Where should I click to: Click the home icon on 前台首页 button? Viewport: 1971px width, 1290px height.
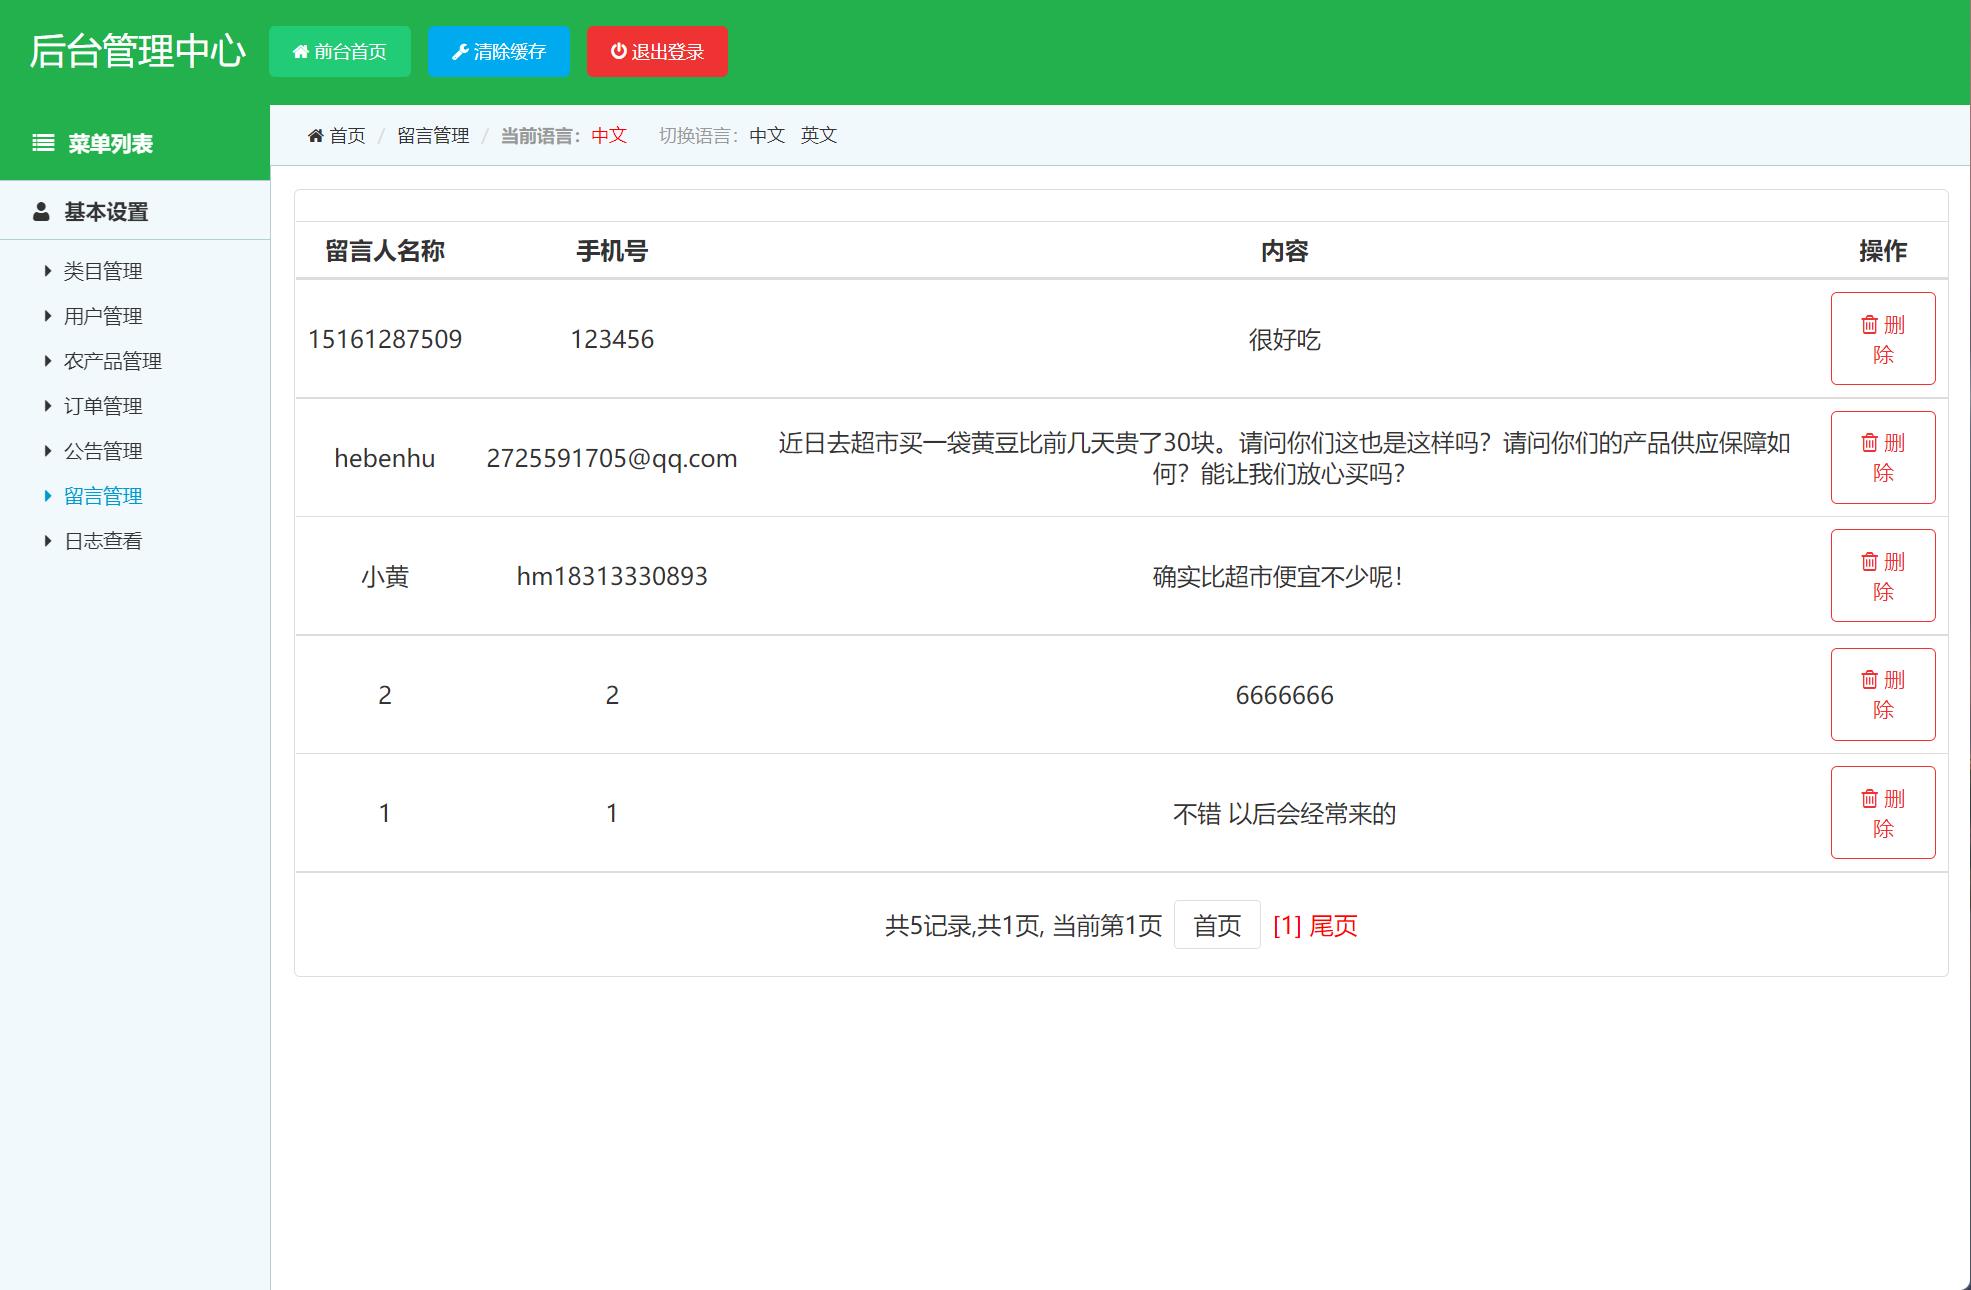point(301,51)
